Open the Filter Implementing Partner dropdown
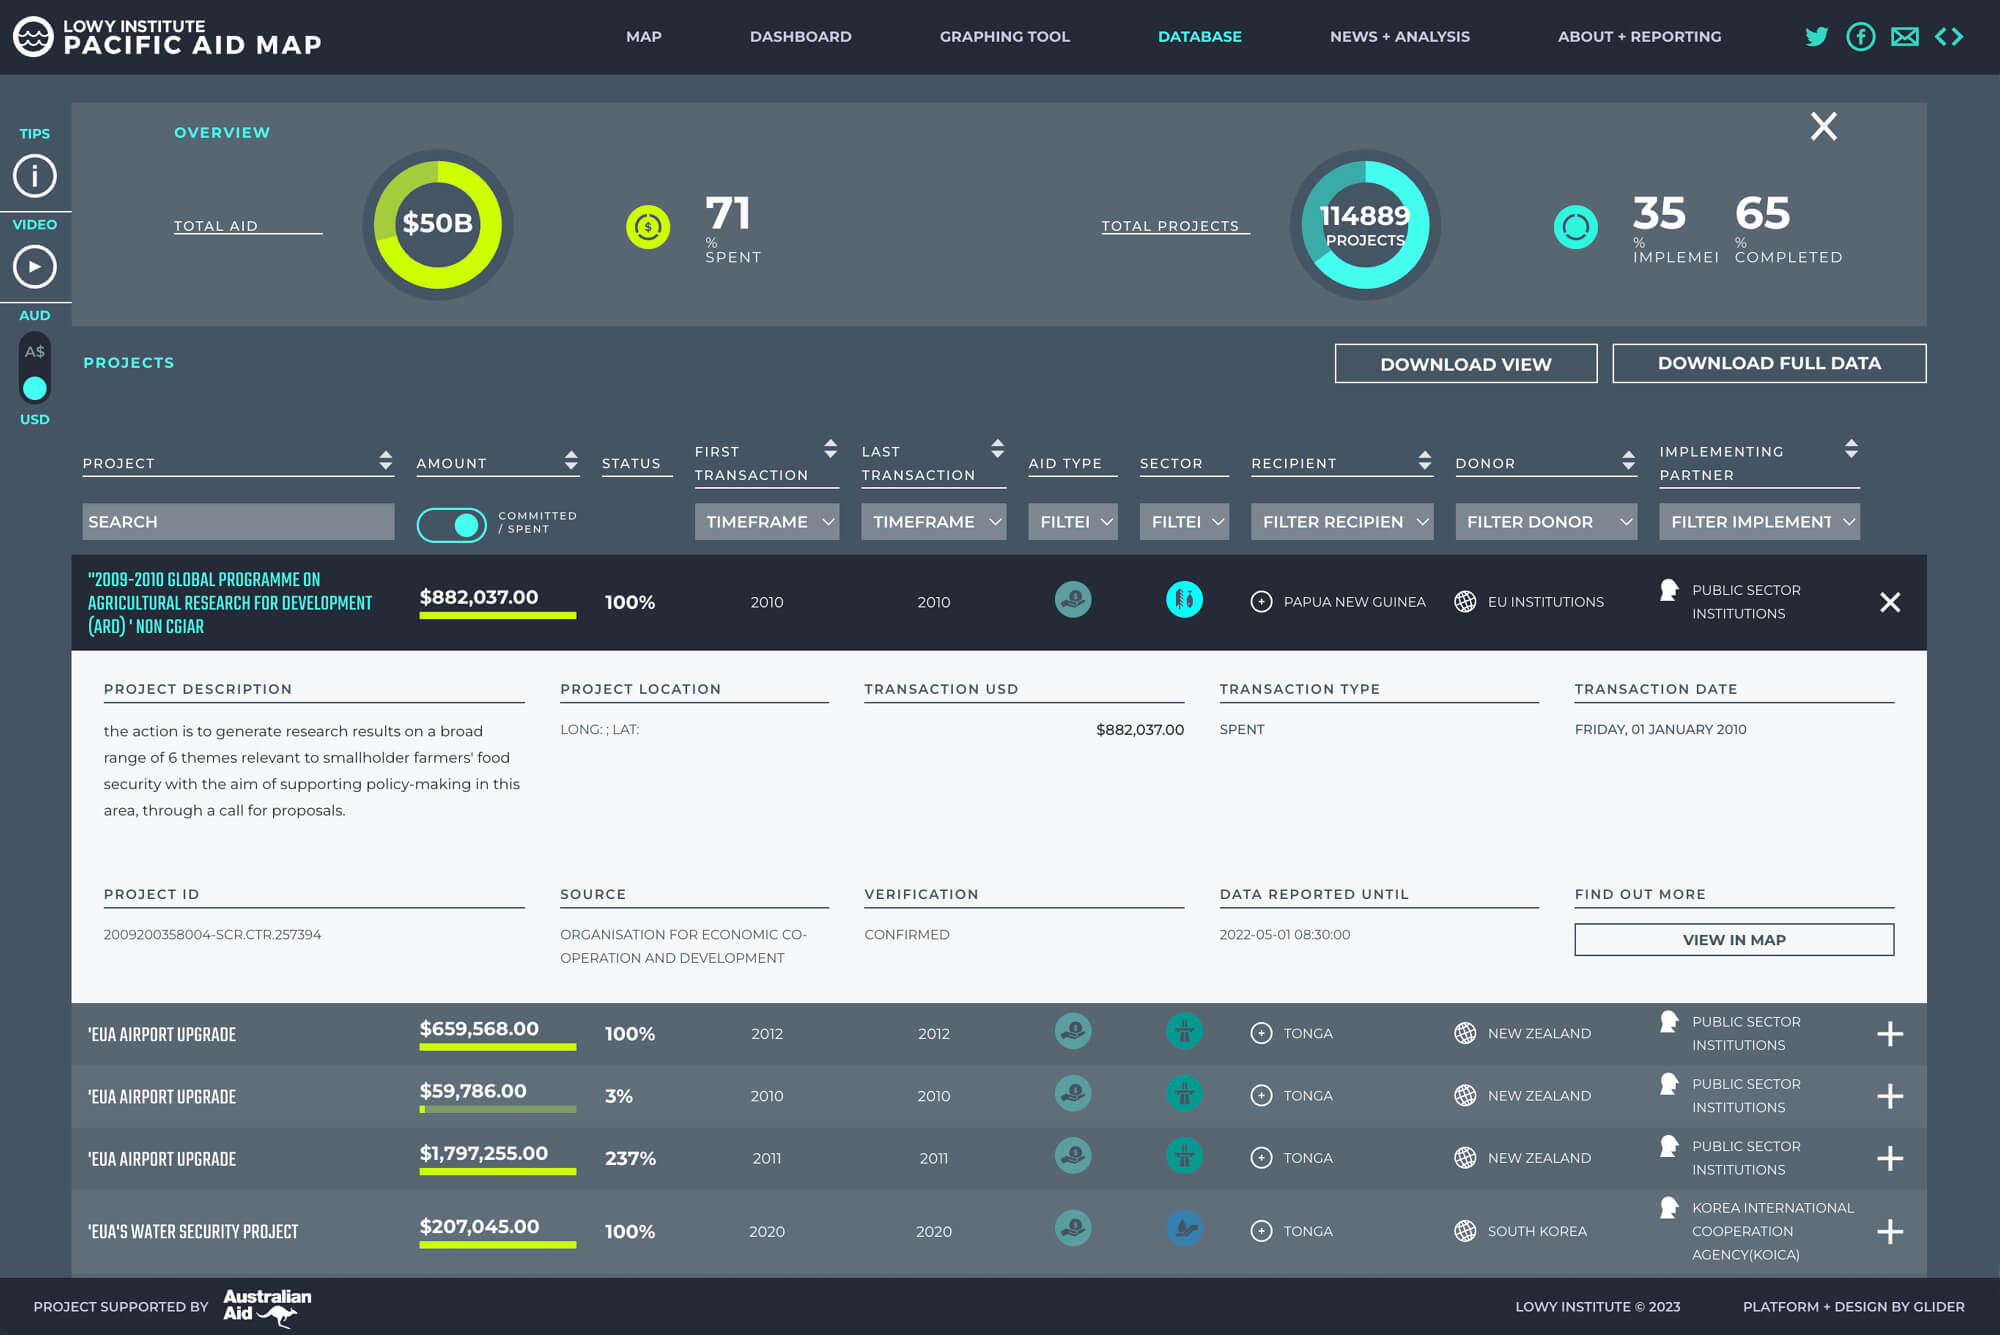 (x=1760, y=522)
